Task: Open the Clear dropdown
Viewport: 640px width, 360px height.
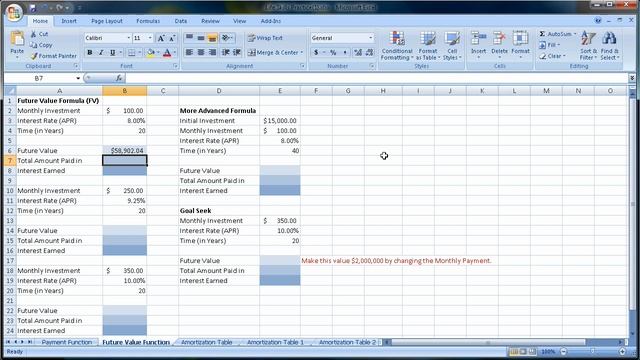Action: [553, 56]
